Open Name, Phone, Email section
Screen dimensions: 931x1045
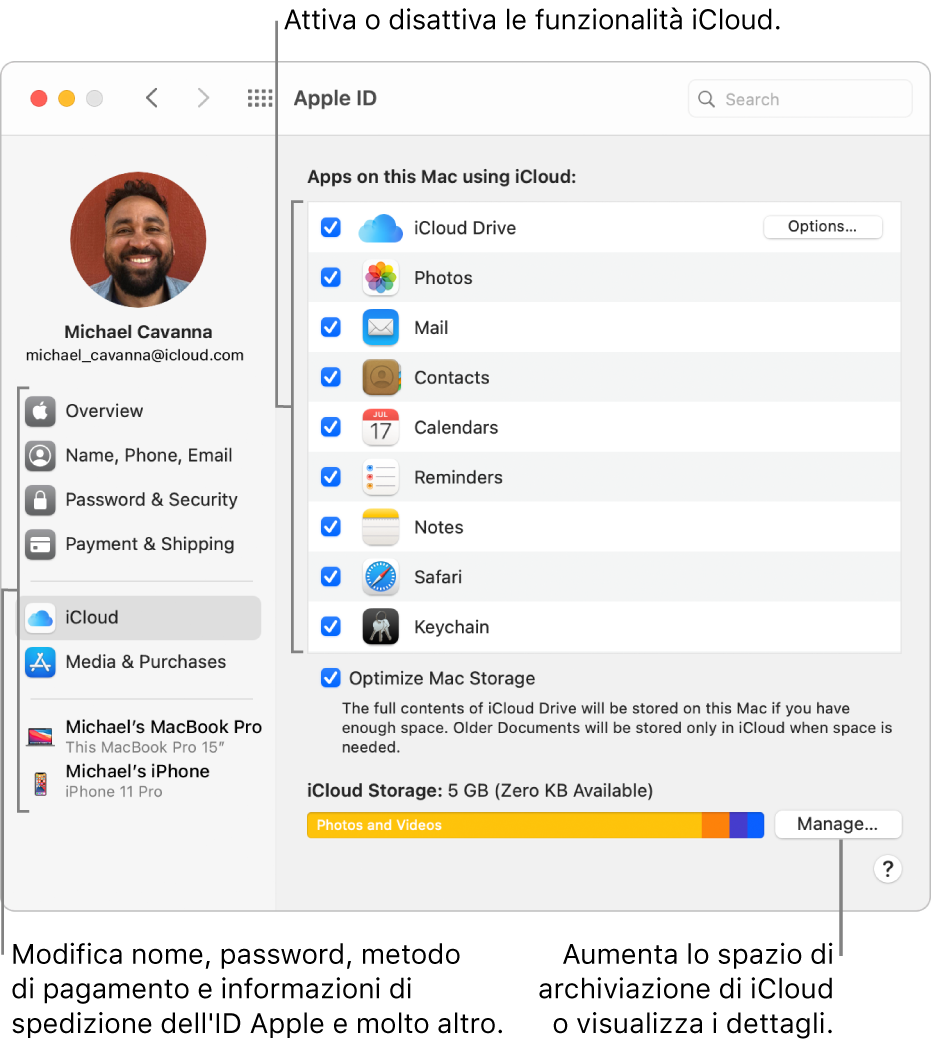pyautogui.click(x=141, y=456)
